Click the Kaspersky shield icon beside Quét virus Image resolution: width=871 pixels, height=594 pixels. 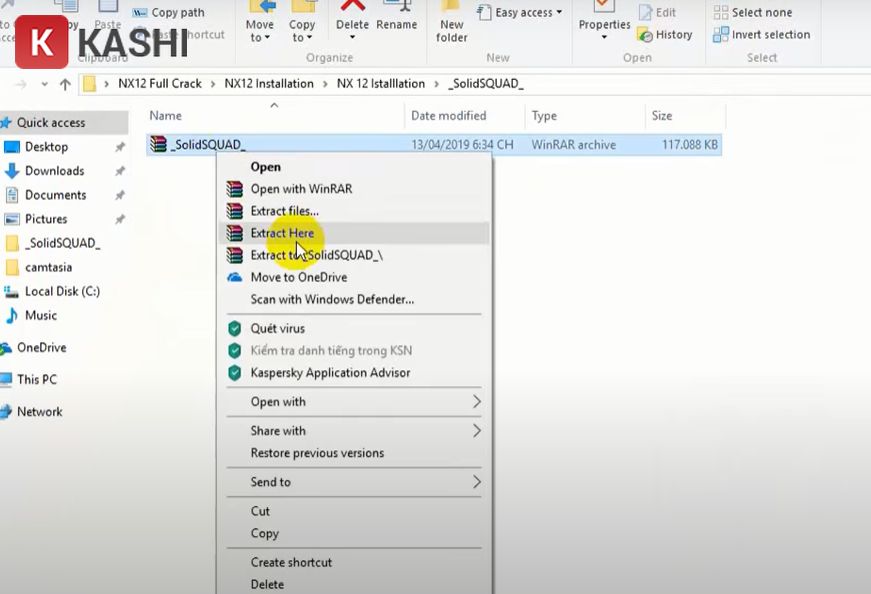pyautogui.click(x=235, y=329)
